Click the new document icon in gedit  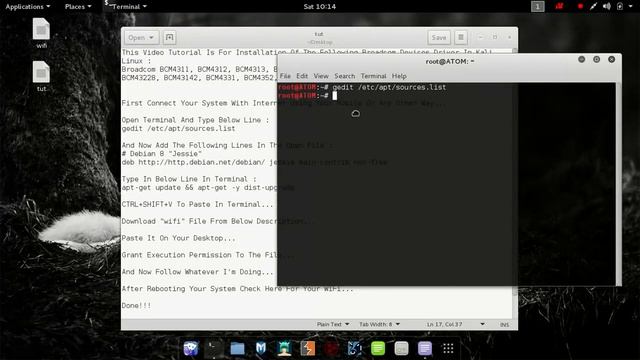point(169,38)
